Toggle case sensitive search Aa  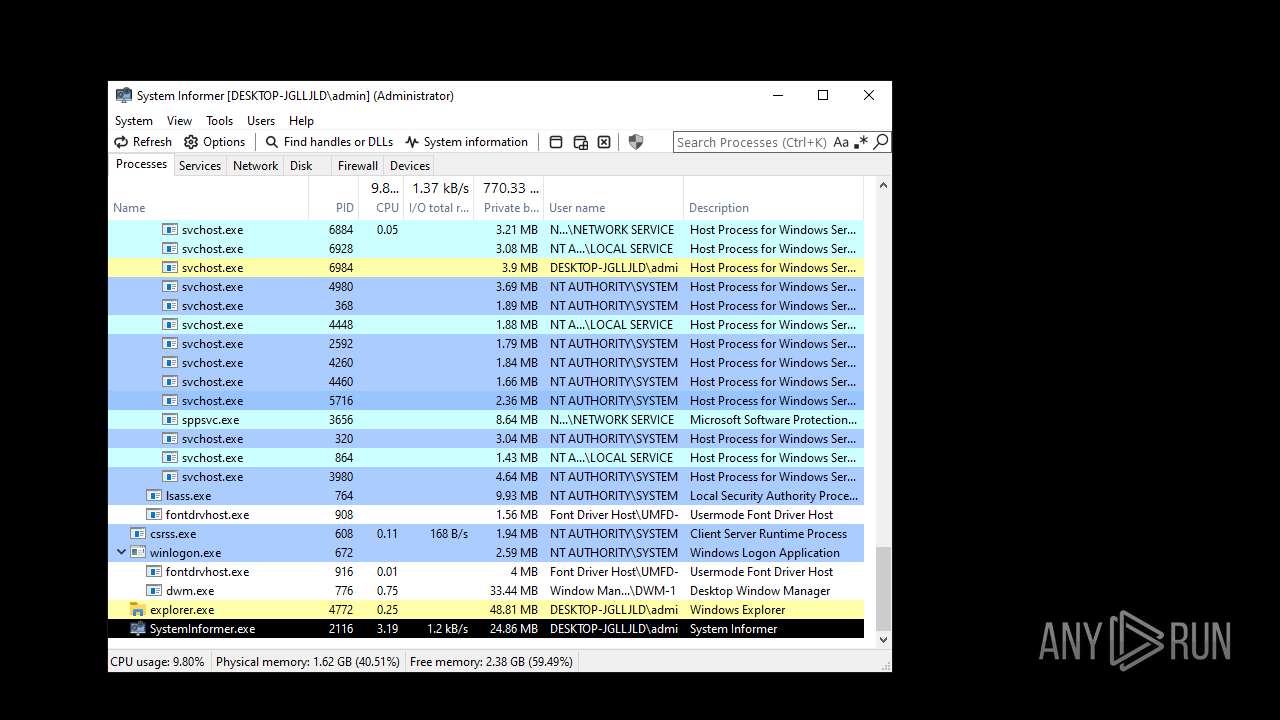coord(841,142)
